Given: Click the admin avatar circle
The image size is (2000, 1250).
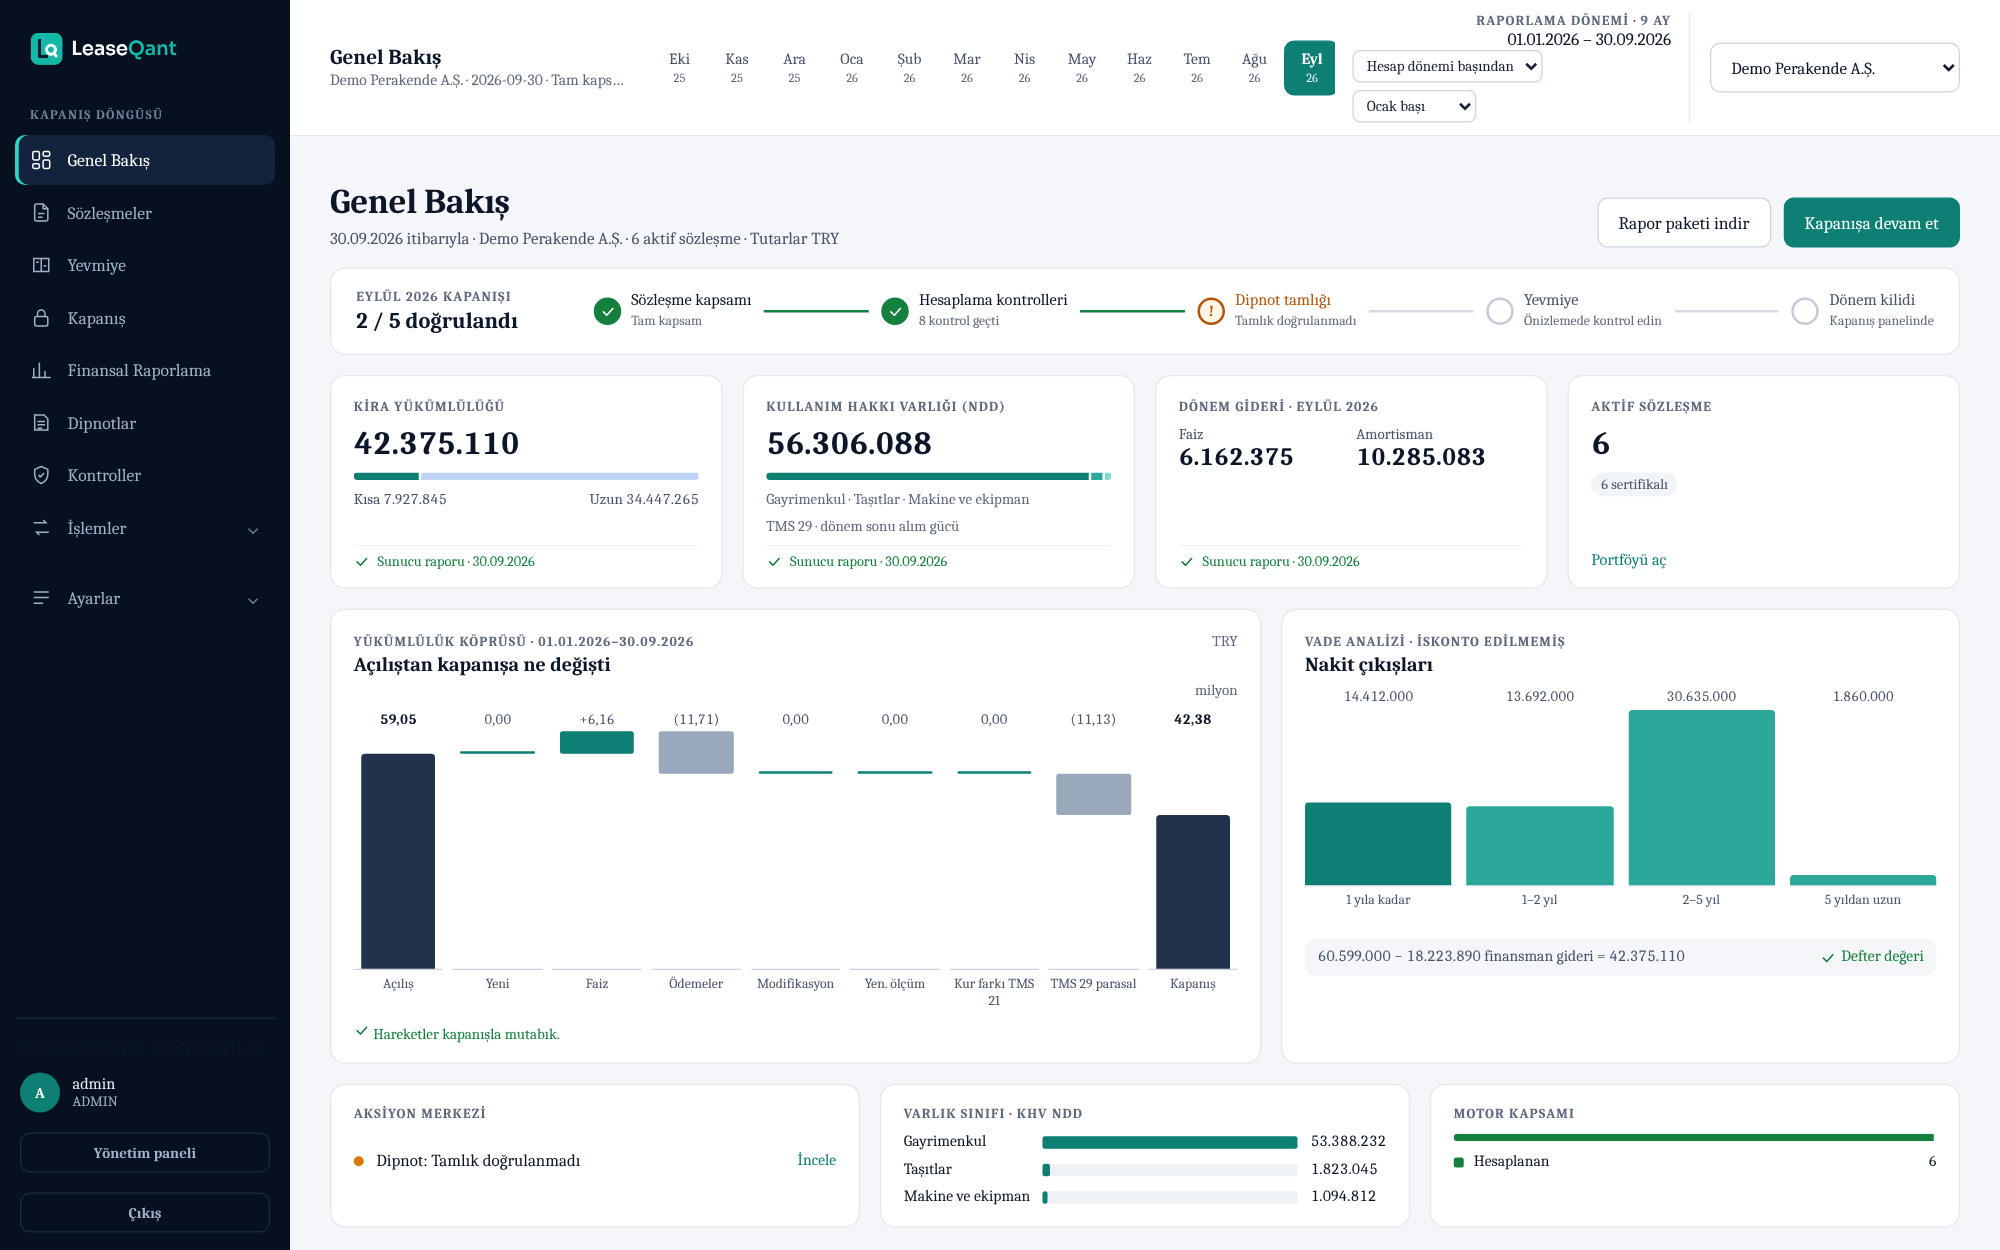Looking at the screenshot, I should [40, 1092].
